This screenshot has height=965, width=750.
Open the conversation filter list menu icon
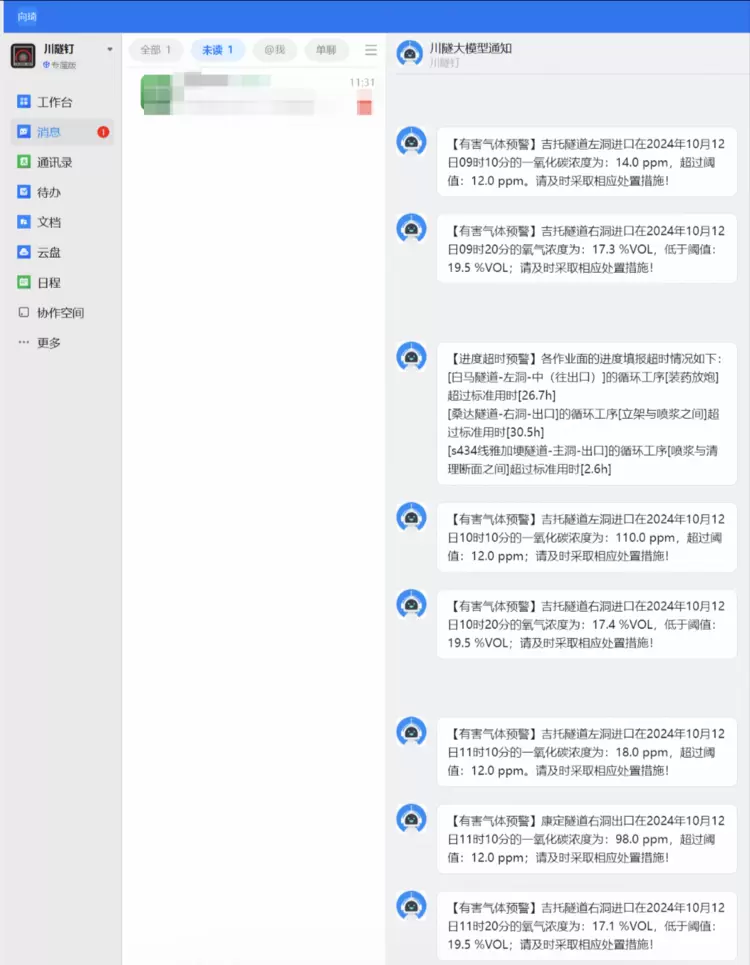click(371, 50)
